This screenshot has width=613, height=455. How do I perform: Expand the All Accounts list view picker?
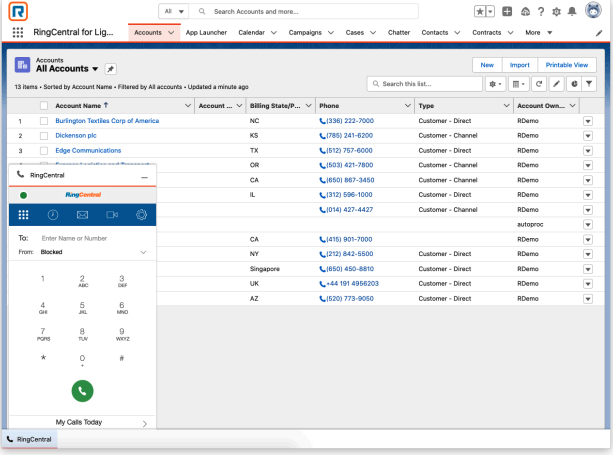[95, 69]
